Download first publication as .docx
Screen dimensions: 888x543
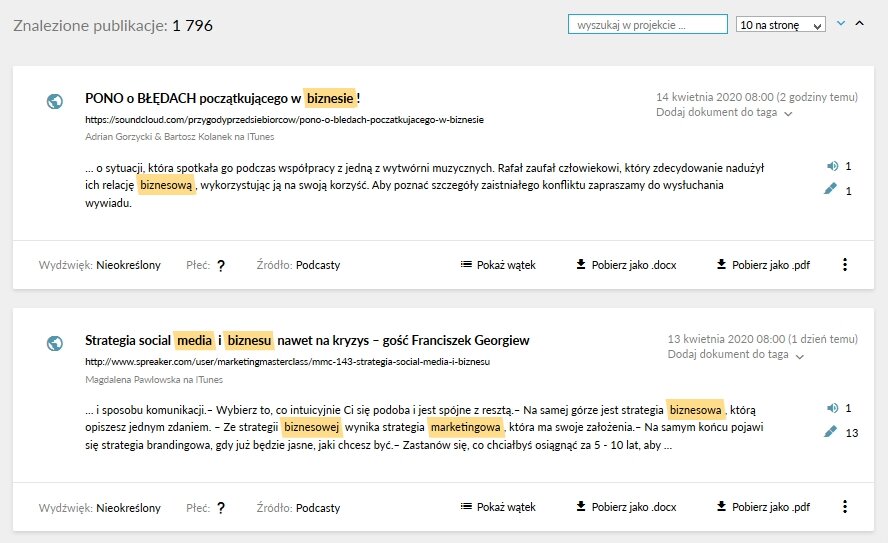626,264
